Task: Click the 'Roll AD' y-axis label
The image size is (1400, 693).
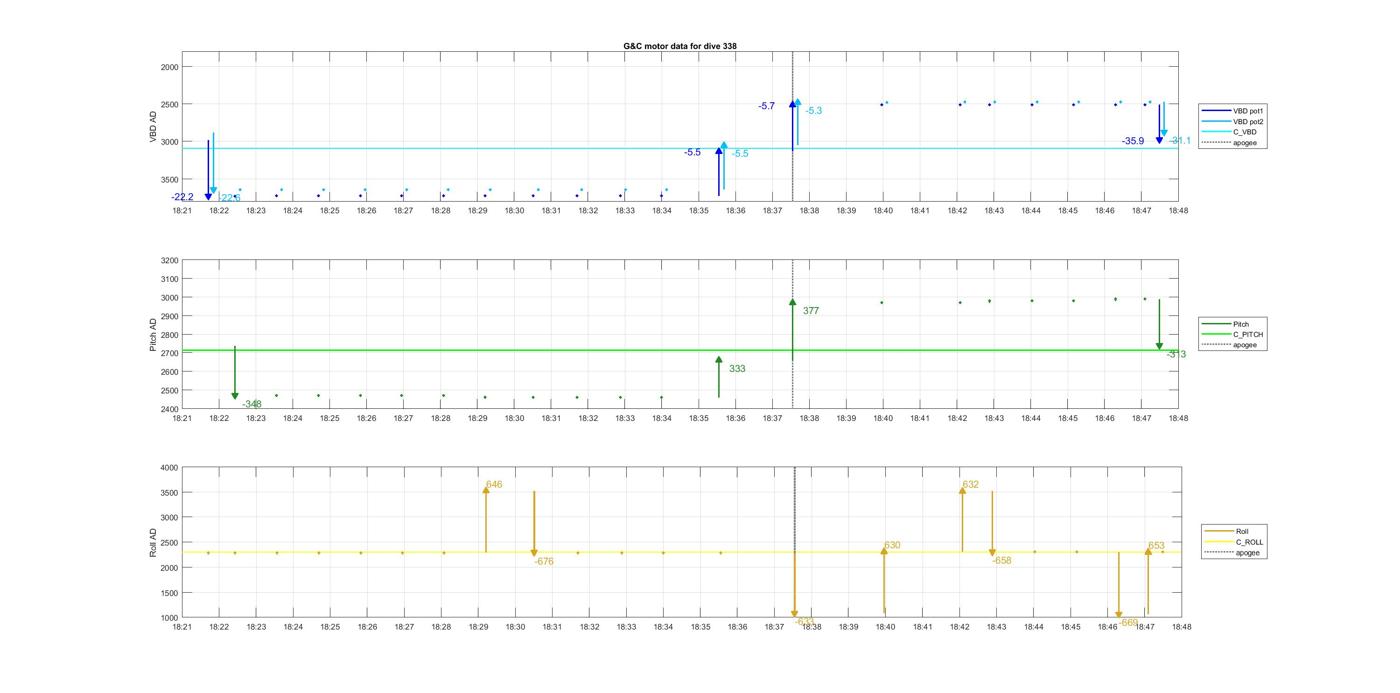Action: coord(154,542)
